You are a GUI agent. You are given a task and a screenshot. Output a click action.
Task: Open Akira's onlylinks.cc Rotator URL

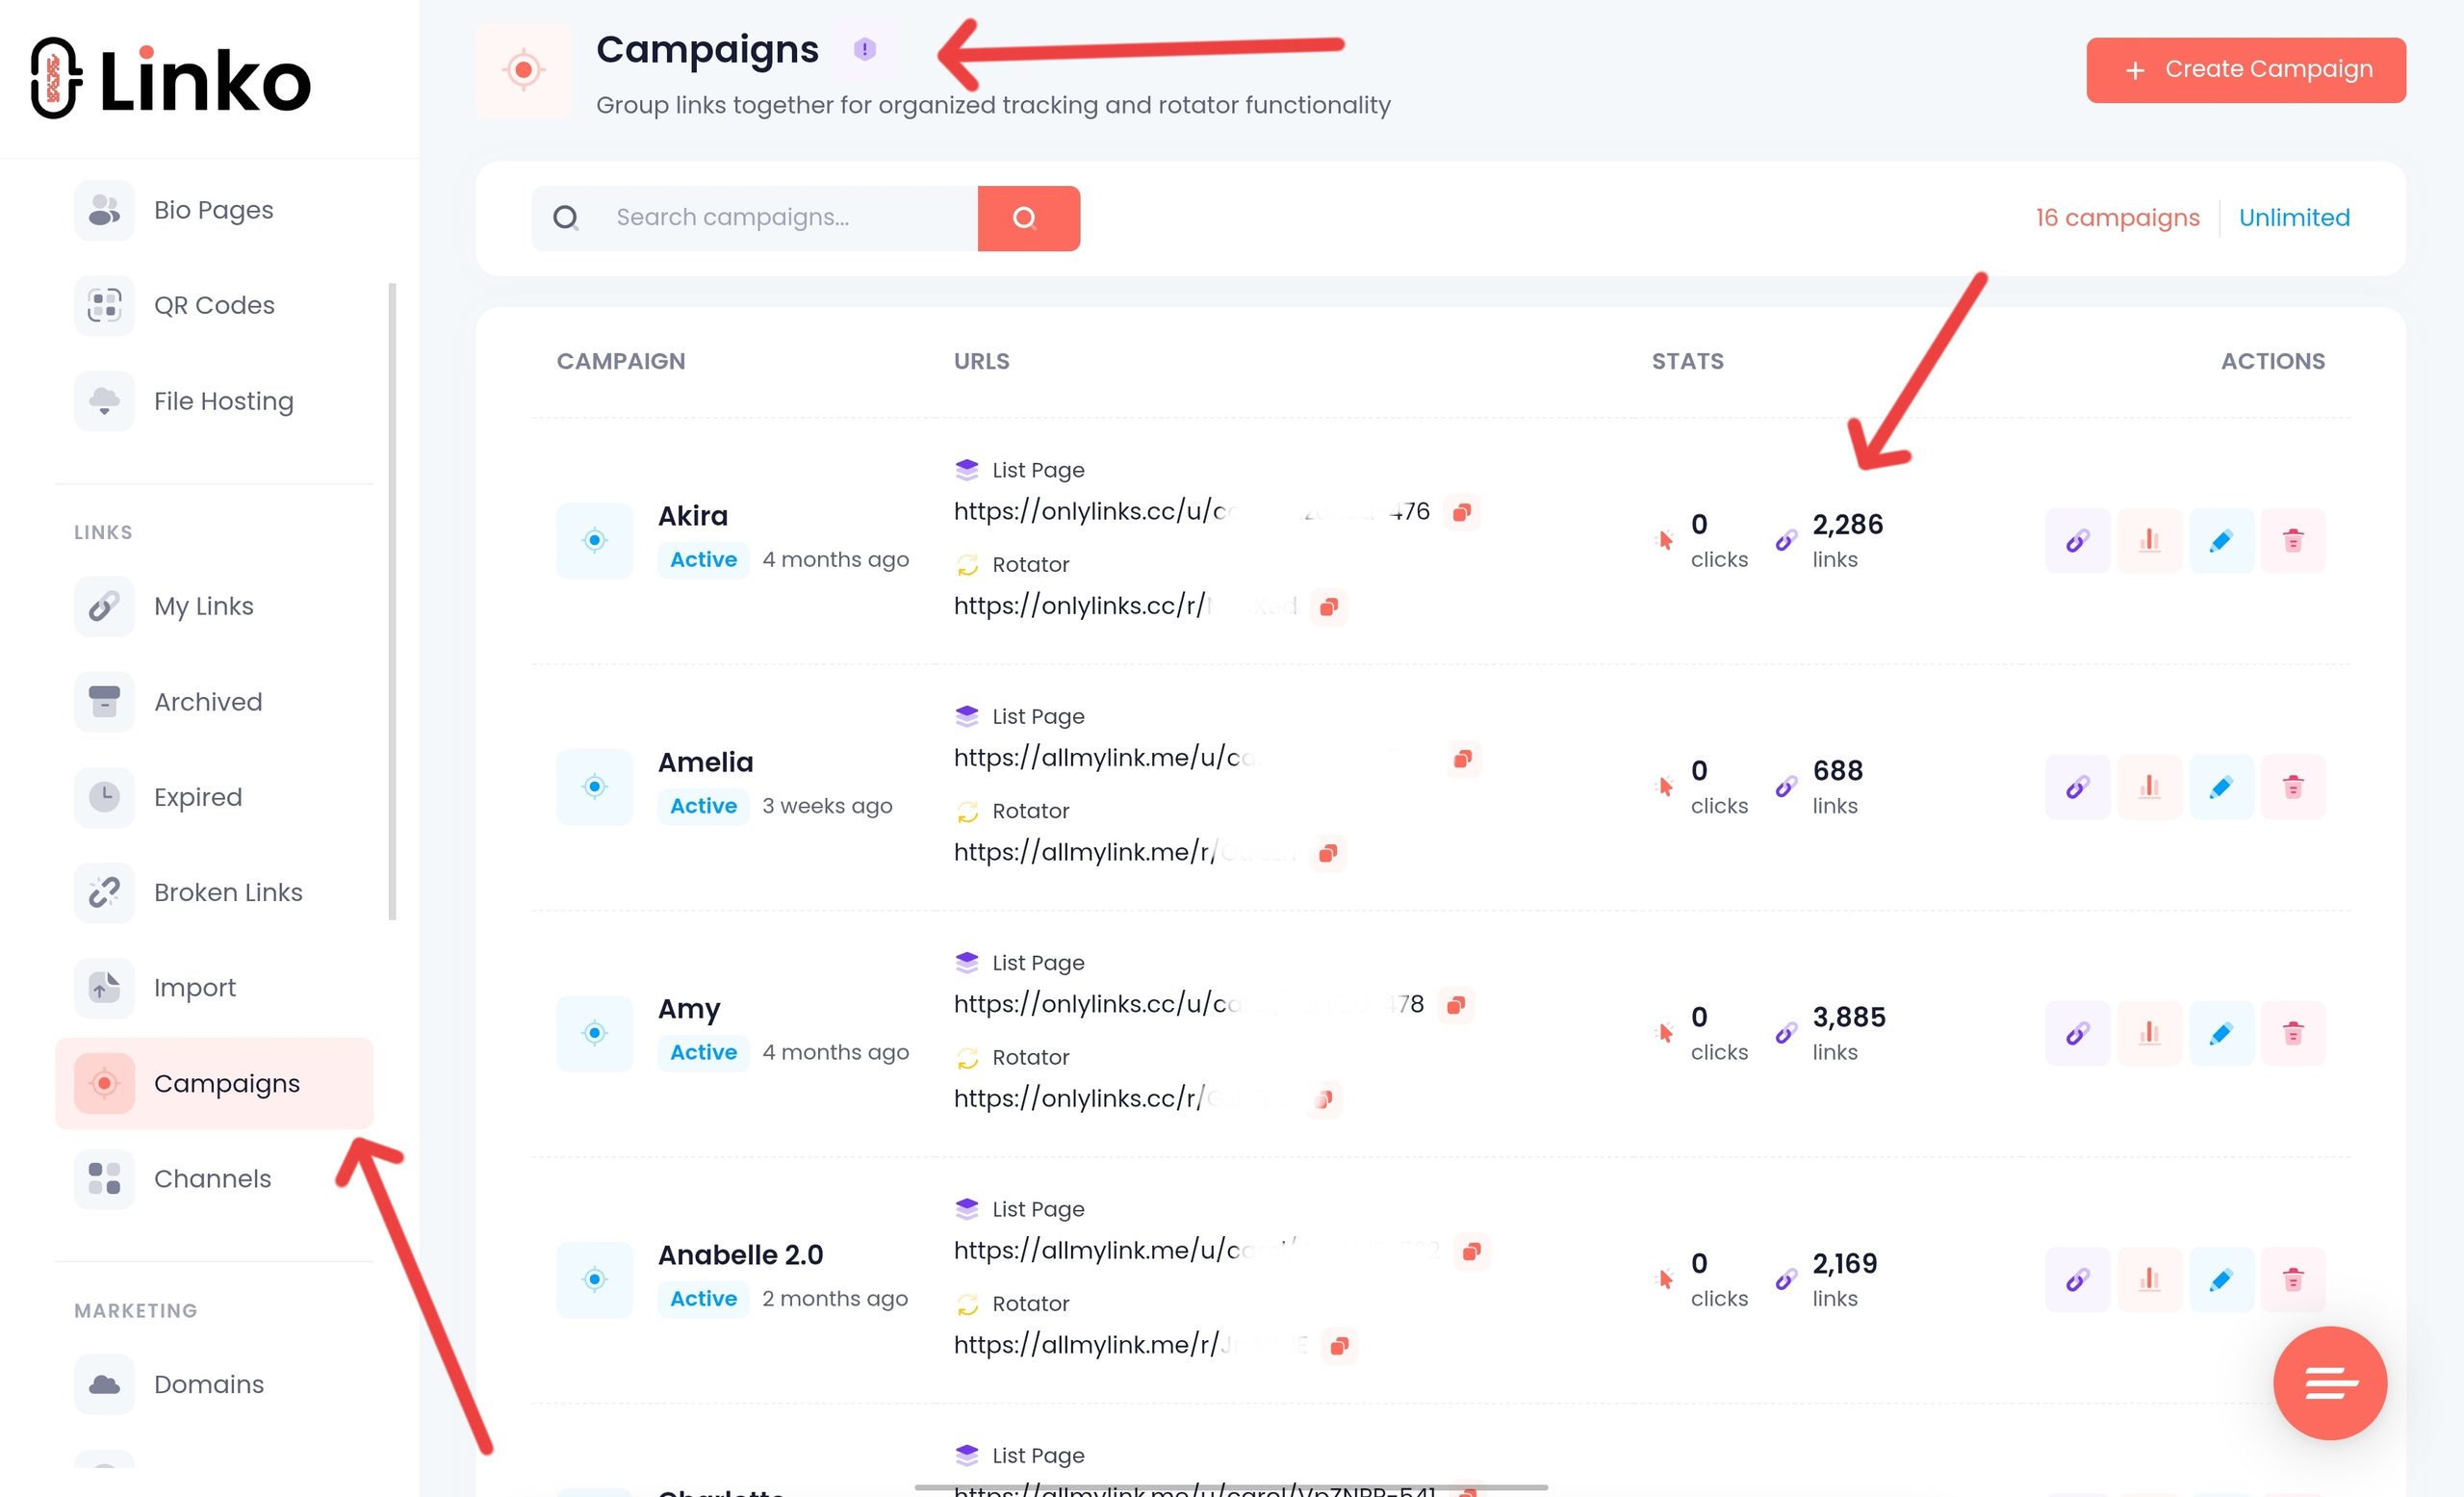pyautogui.click(x=1125, y=606)
